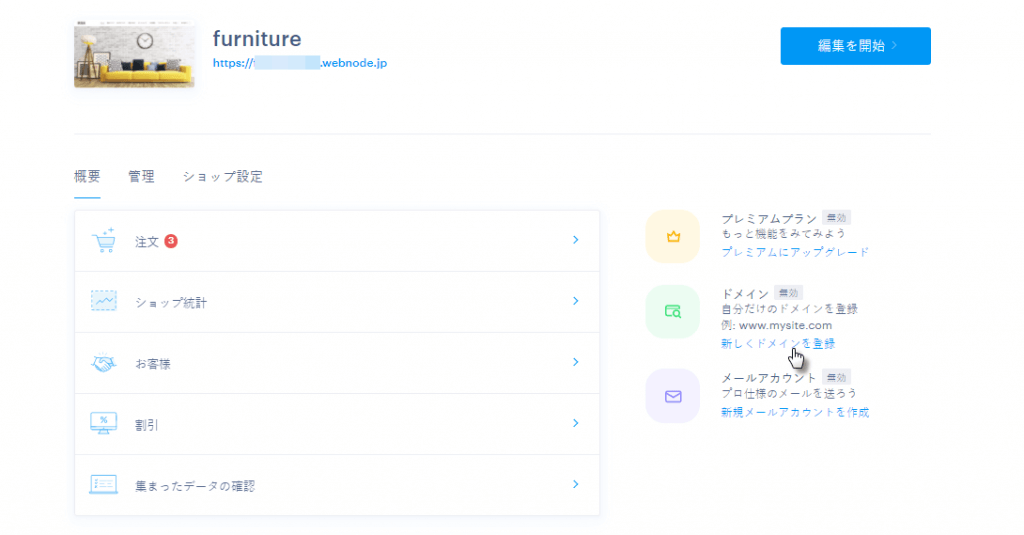The image size is (1024, 535).
Task: Click the percent monitor icon for 割引
Action: point(104,423)
